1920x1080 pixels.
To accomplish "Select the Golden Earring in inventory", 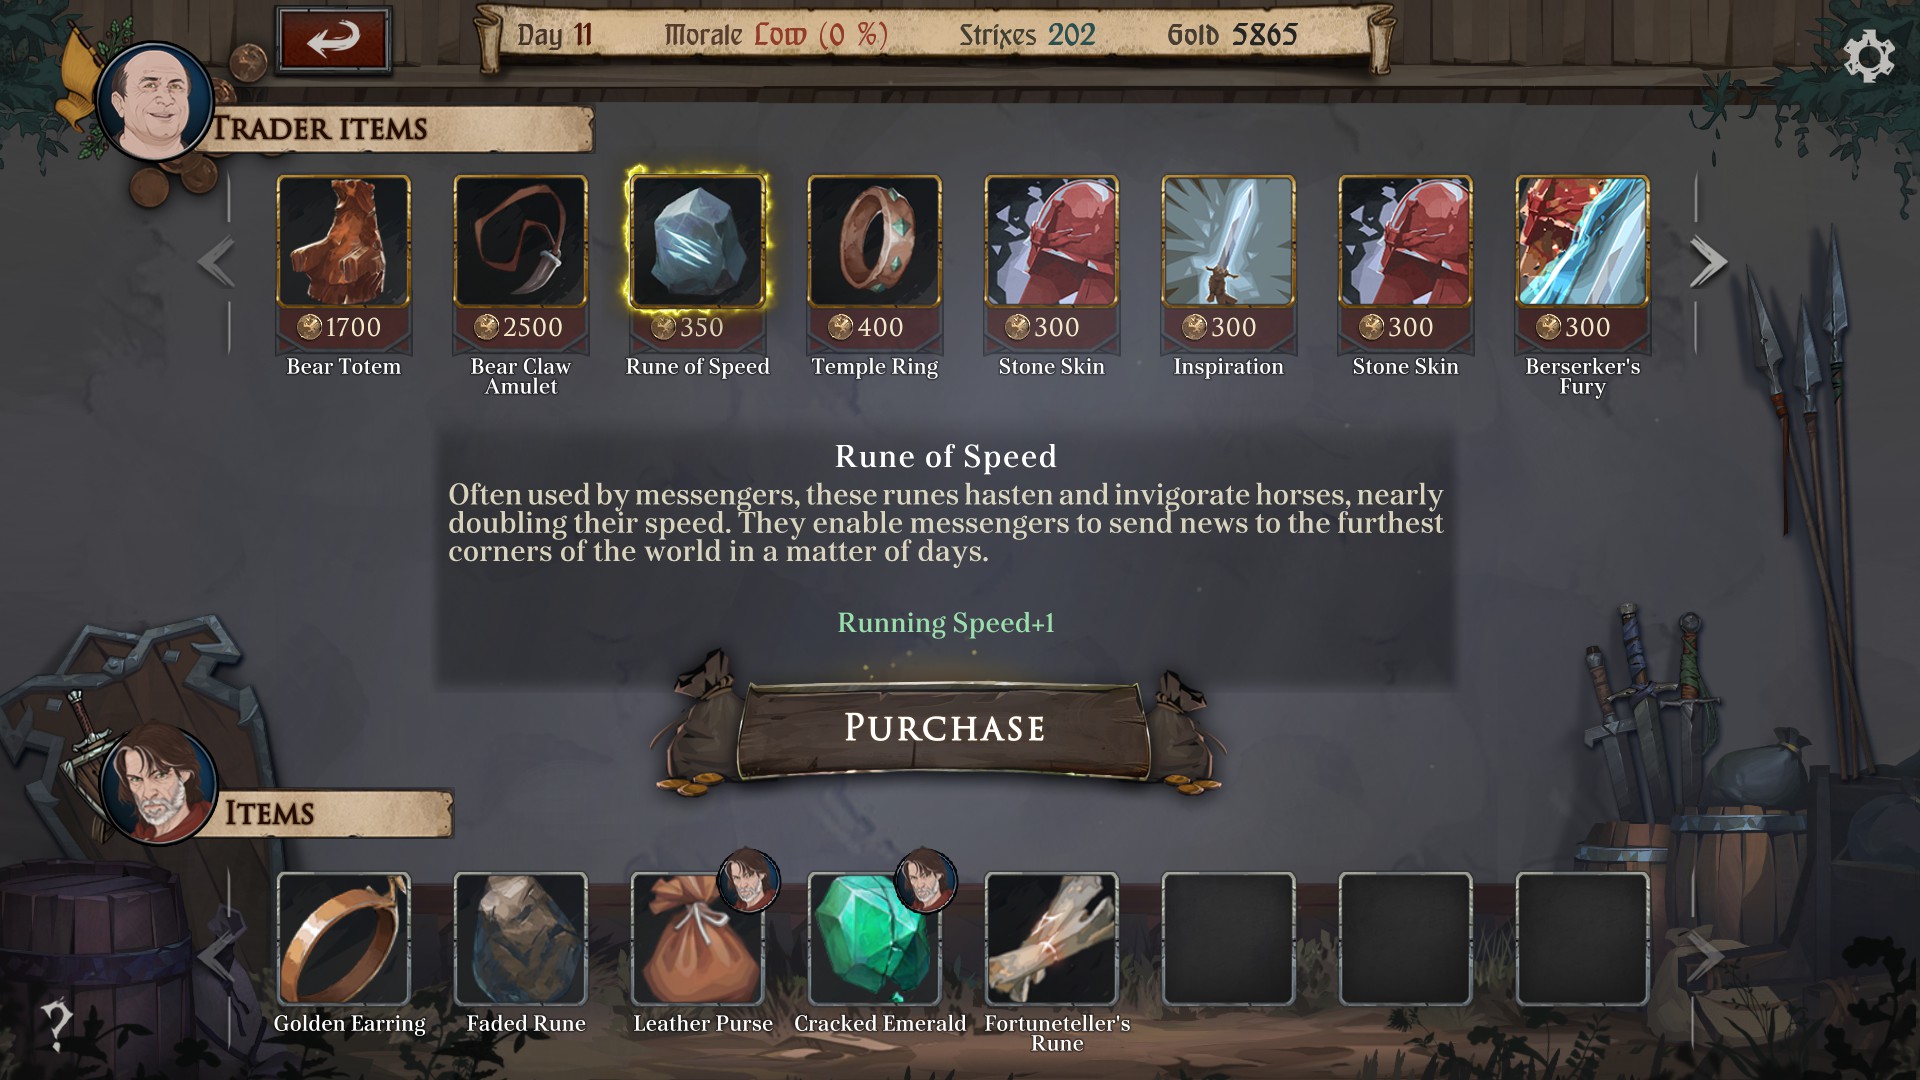I will (x=343, y=938).
